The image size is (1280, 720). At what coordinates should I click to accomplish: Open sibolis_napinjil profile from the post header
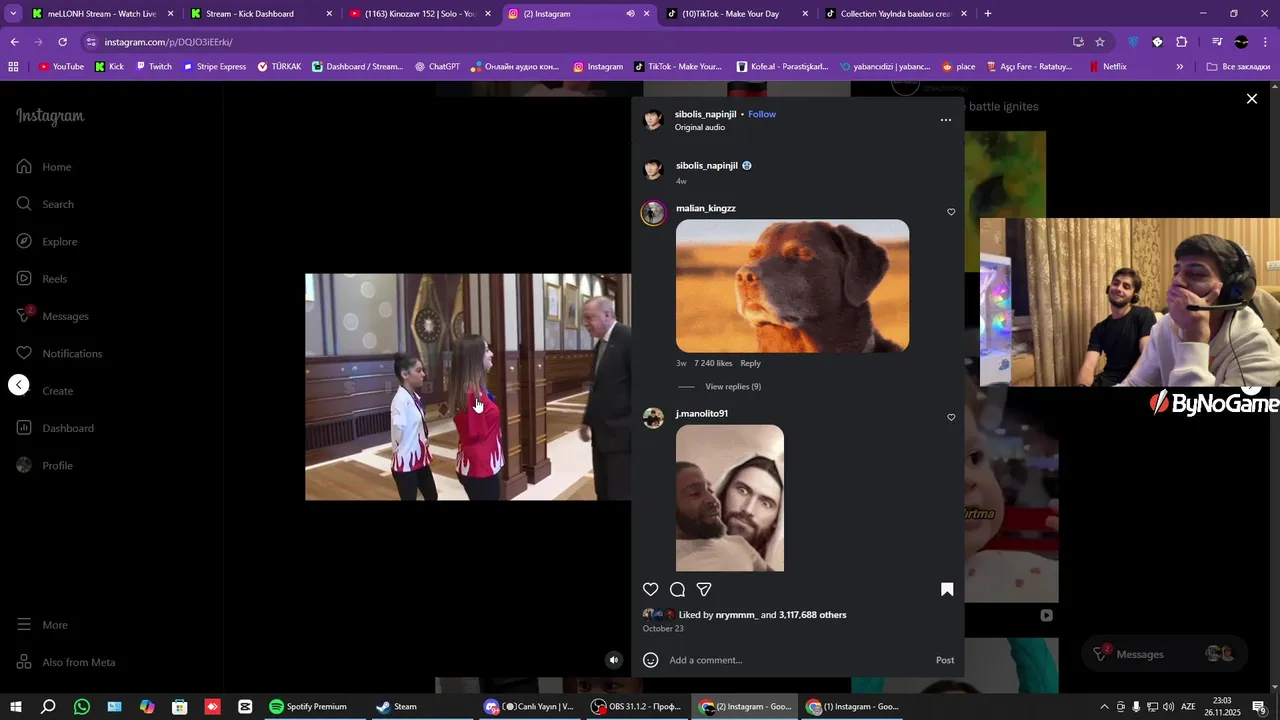pos(705,114)
